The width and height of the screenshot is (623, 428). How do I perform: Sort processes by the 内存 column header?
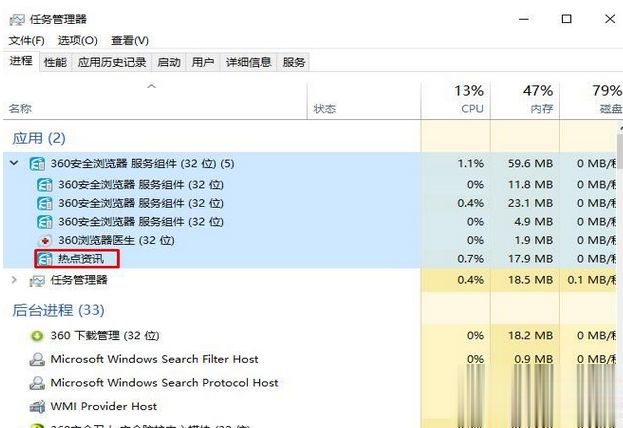(x=537, y=99)
